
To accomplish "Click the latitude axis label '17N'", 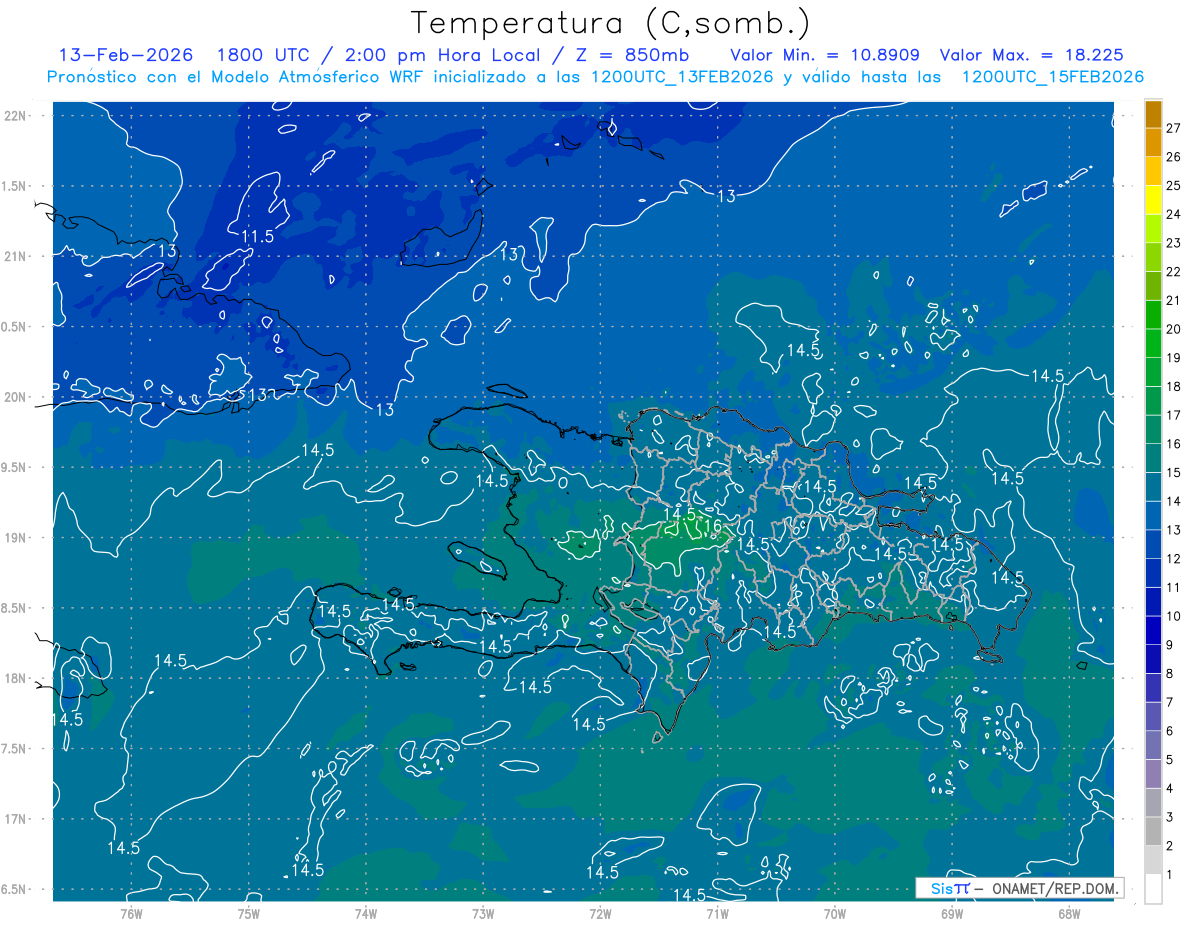I will pos(16,819).
